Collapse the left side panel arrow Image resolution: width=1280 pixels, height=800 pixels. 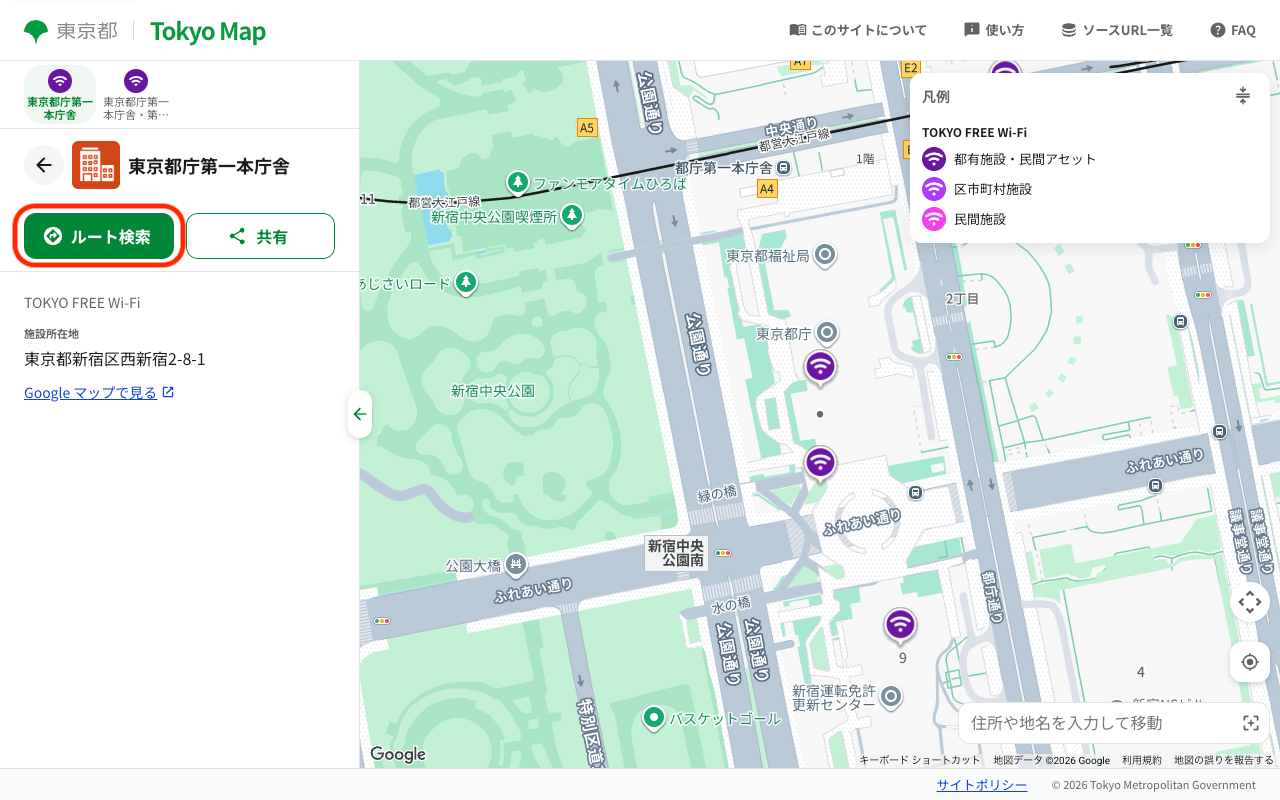click(360, 414)
